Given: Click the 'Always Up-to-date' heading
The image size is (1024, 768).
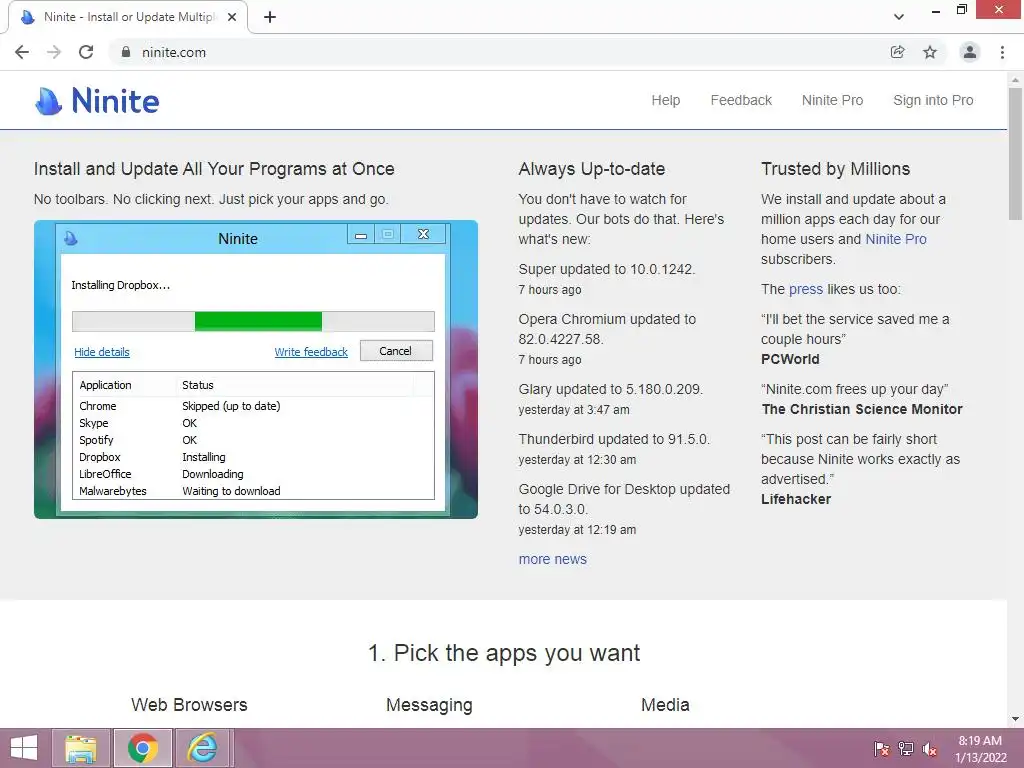Looking at the screenshot, I should (x=592, y=169).
